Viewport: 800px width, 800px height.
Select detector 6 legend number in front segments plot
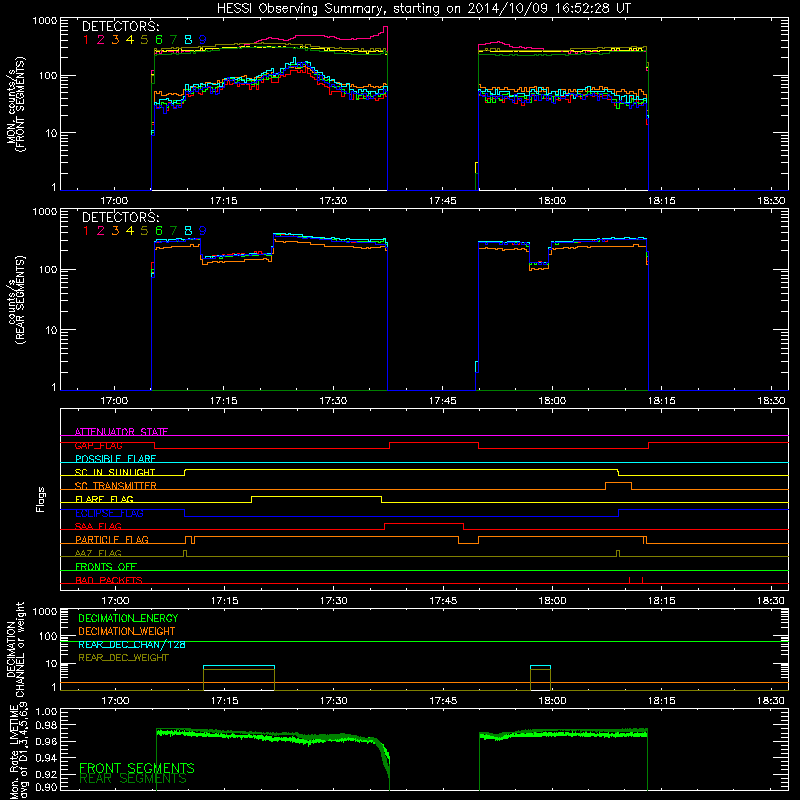tap(159, 39)
